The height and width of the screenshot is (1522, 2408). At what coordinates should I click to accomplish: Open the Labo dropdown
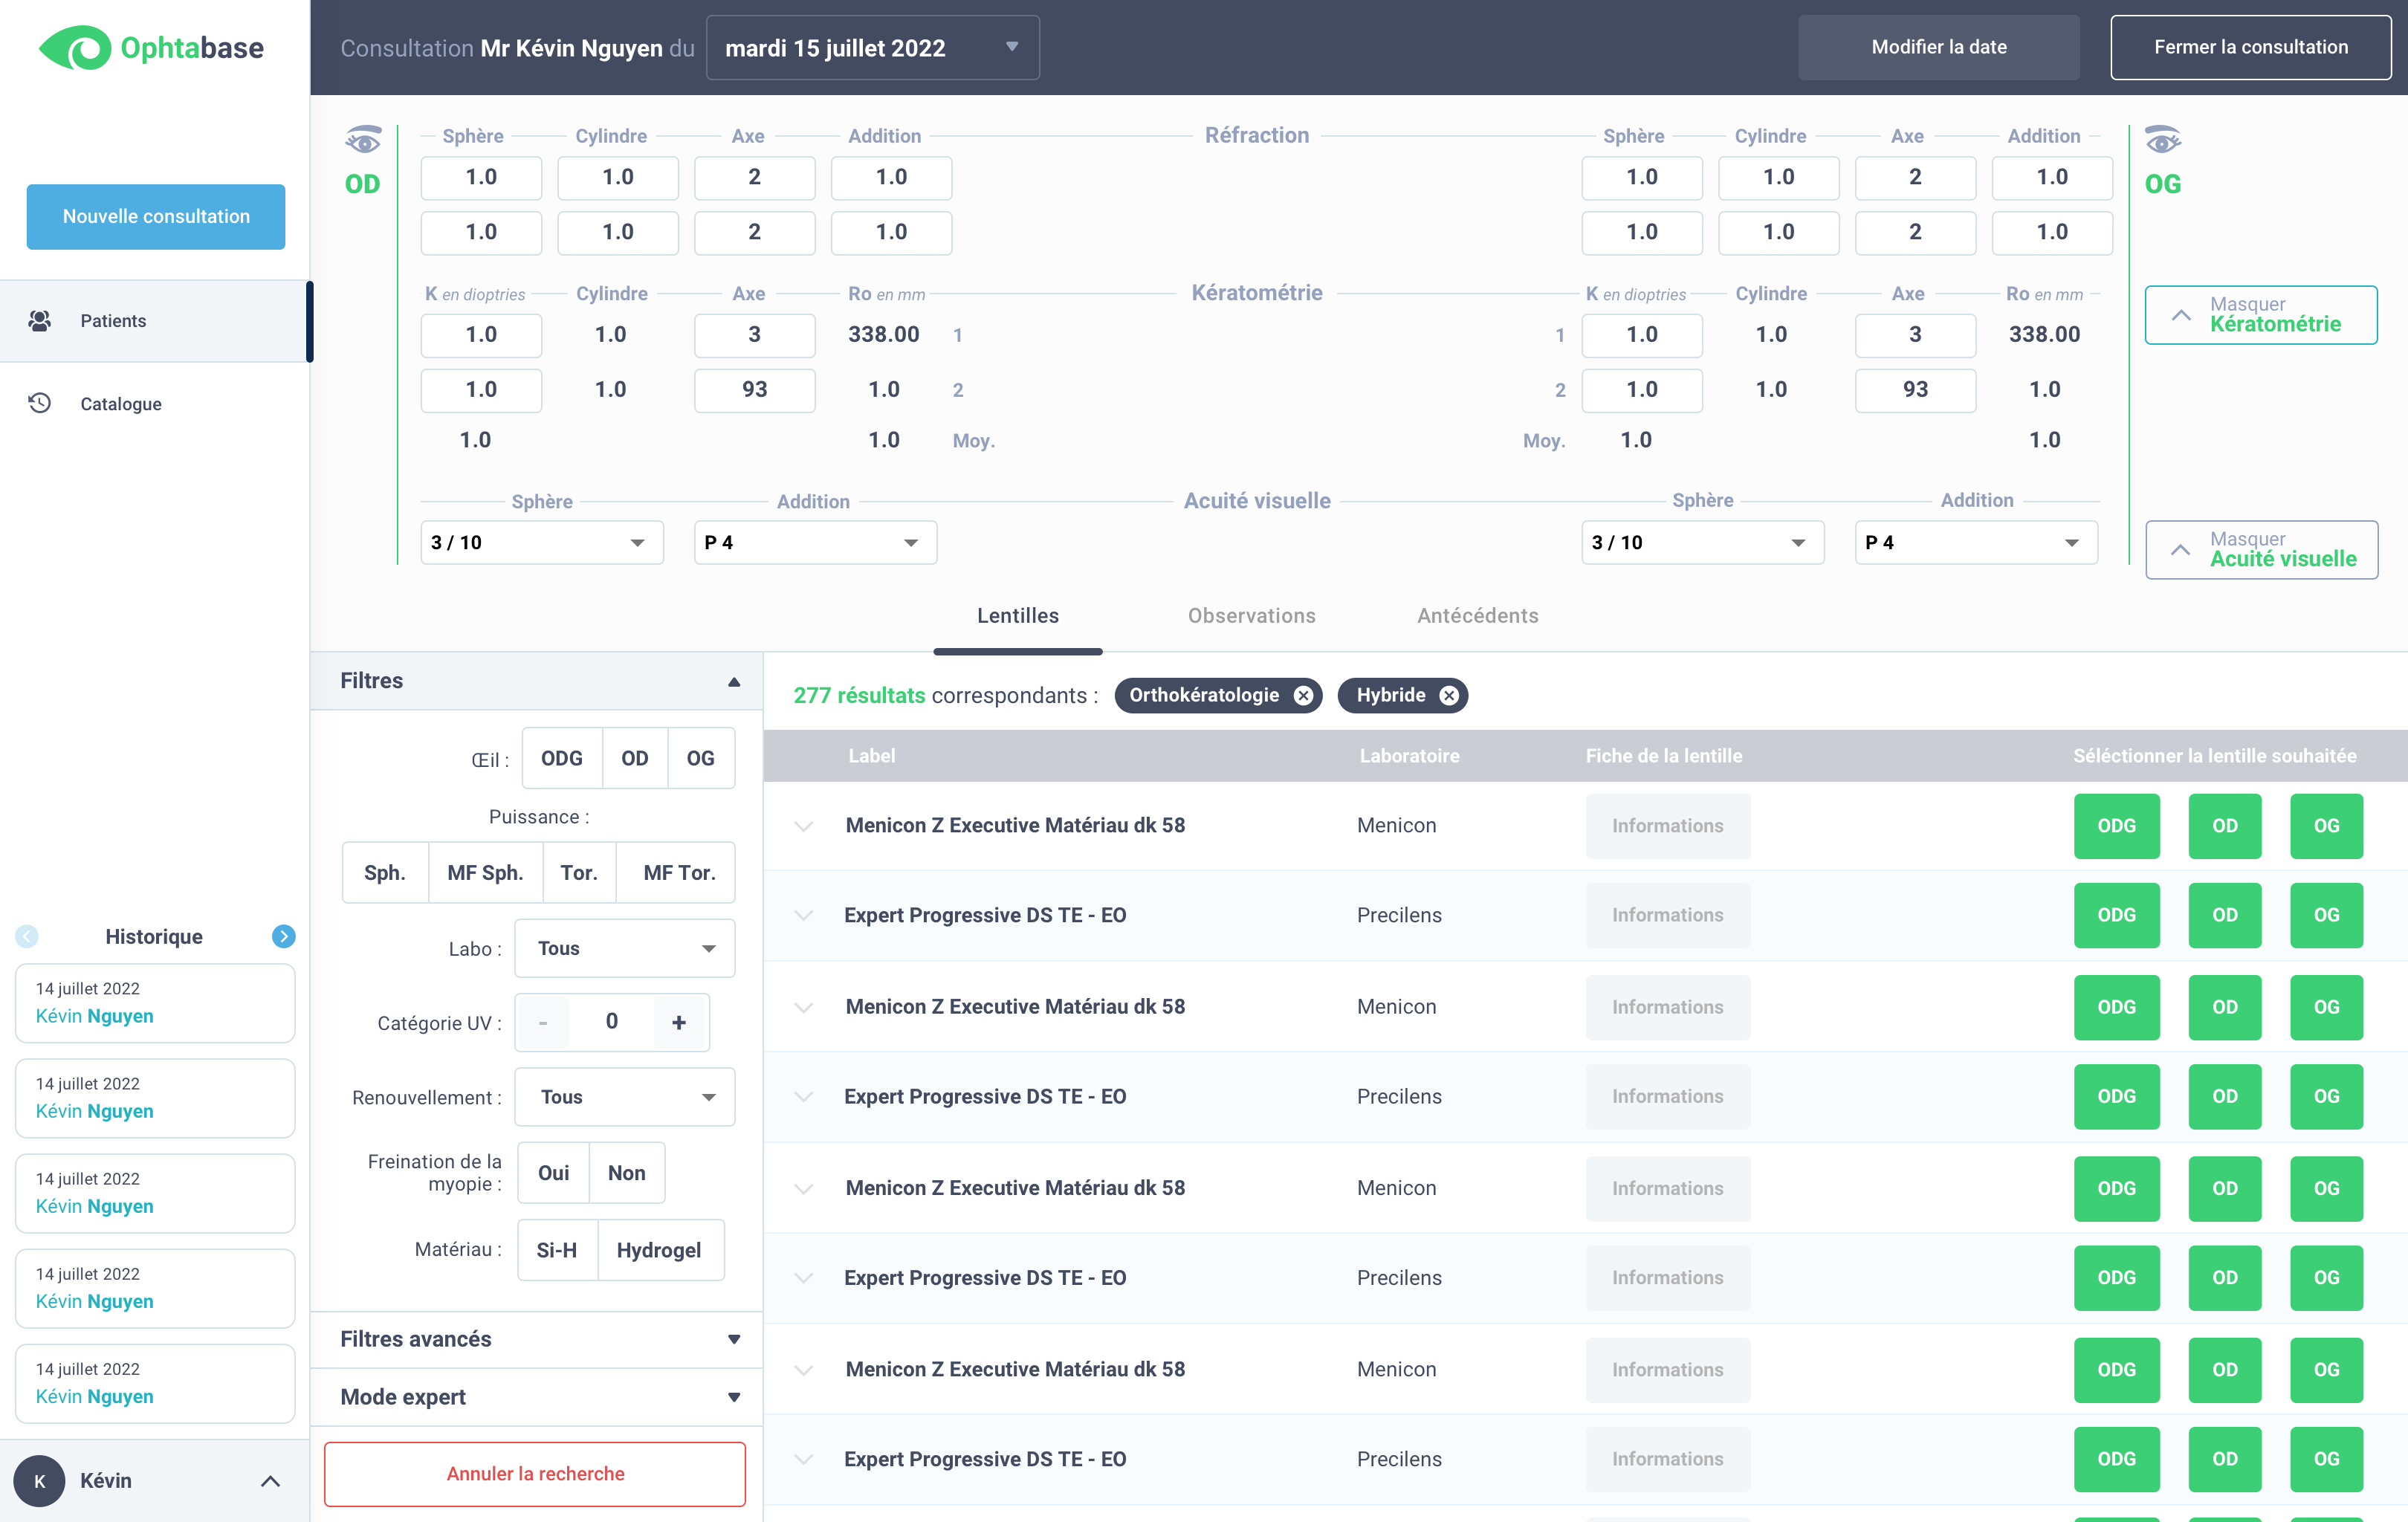[624, 948]
